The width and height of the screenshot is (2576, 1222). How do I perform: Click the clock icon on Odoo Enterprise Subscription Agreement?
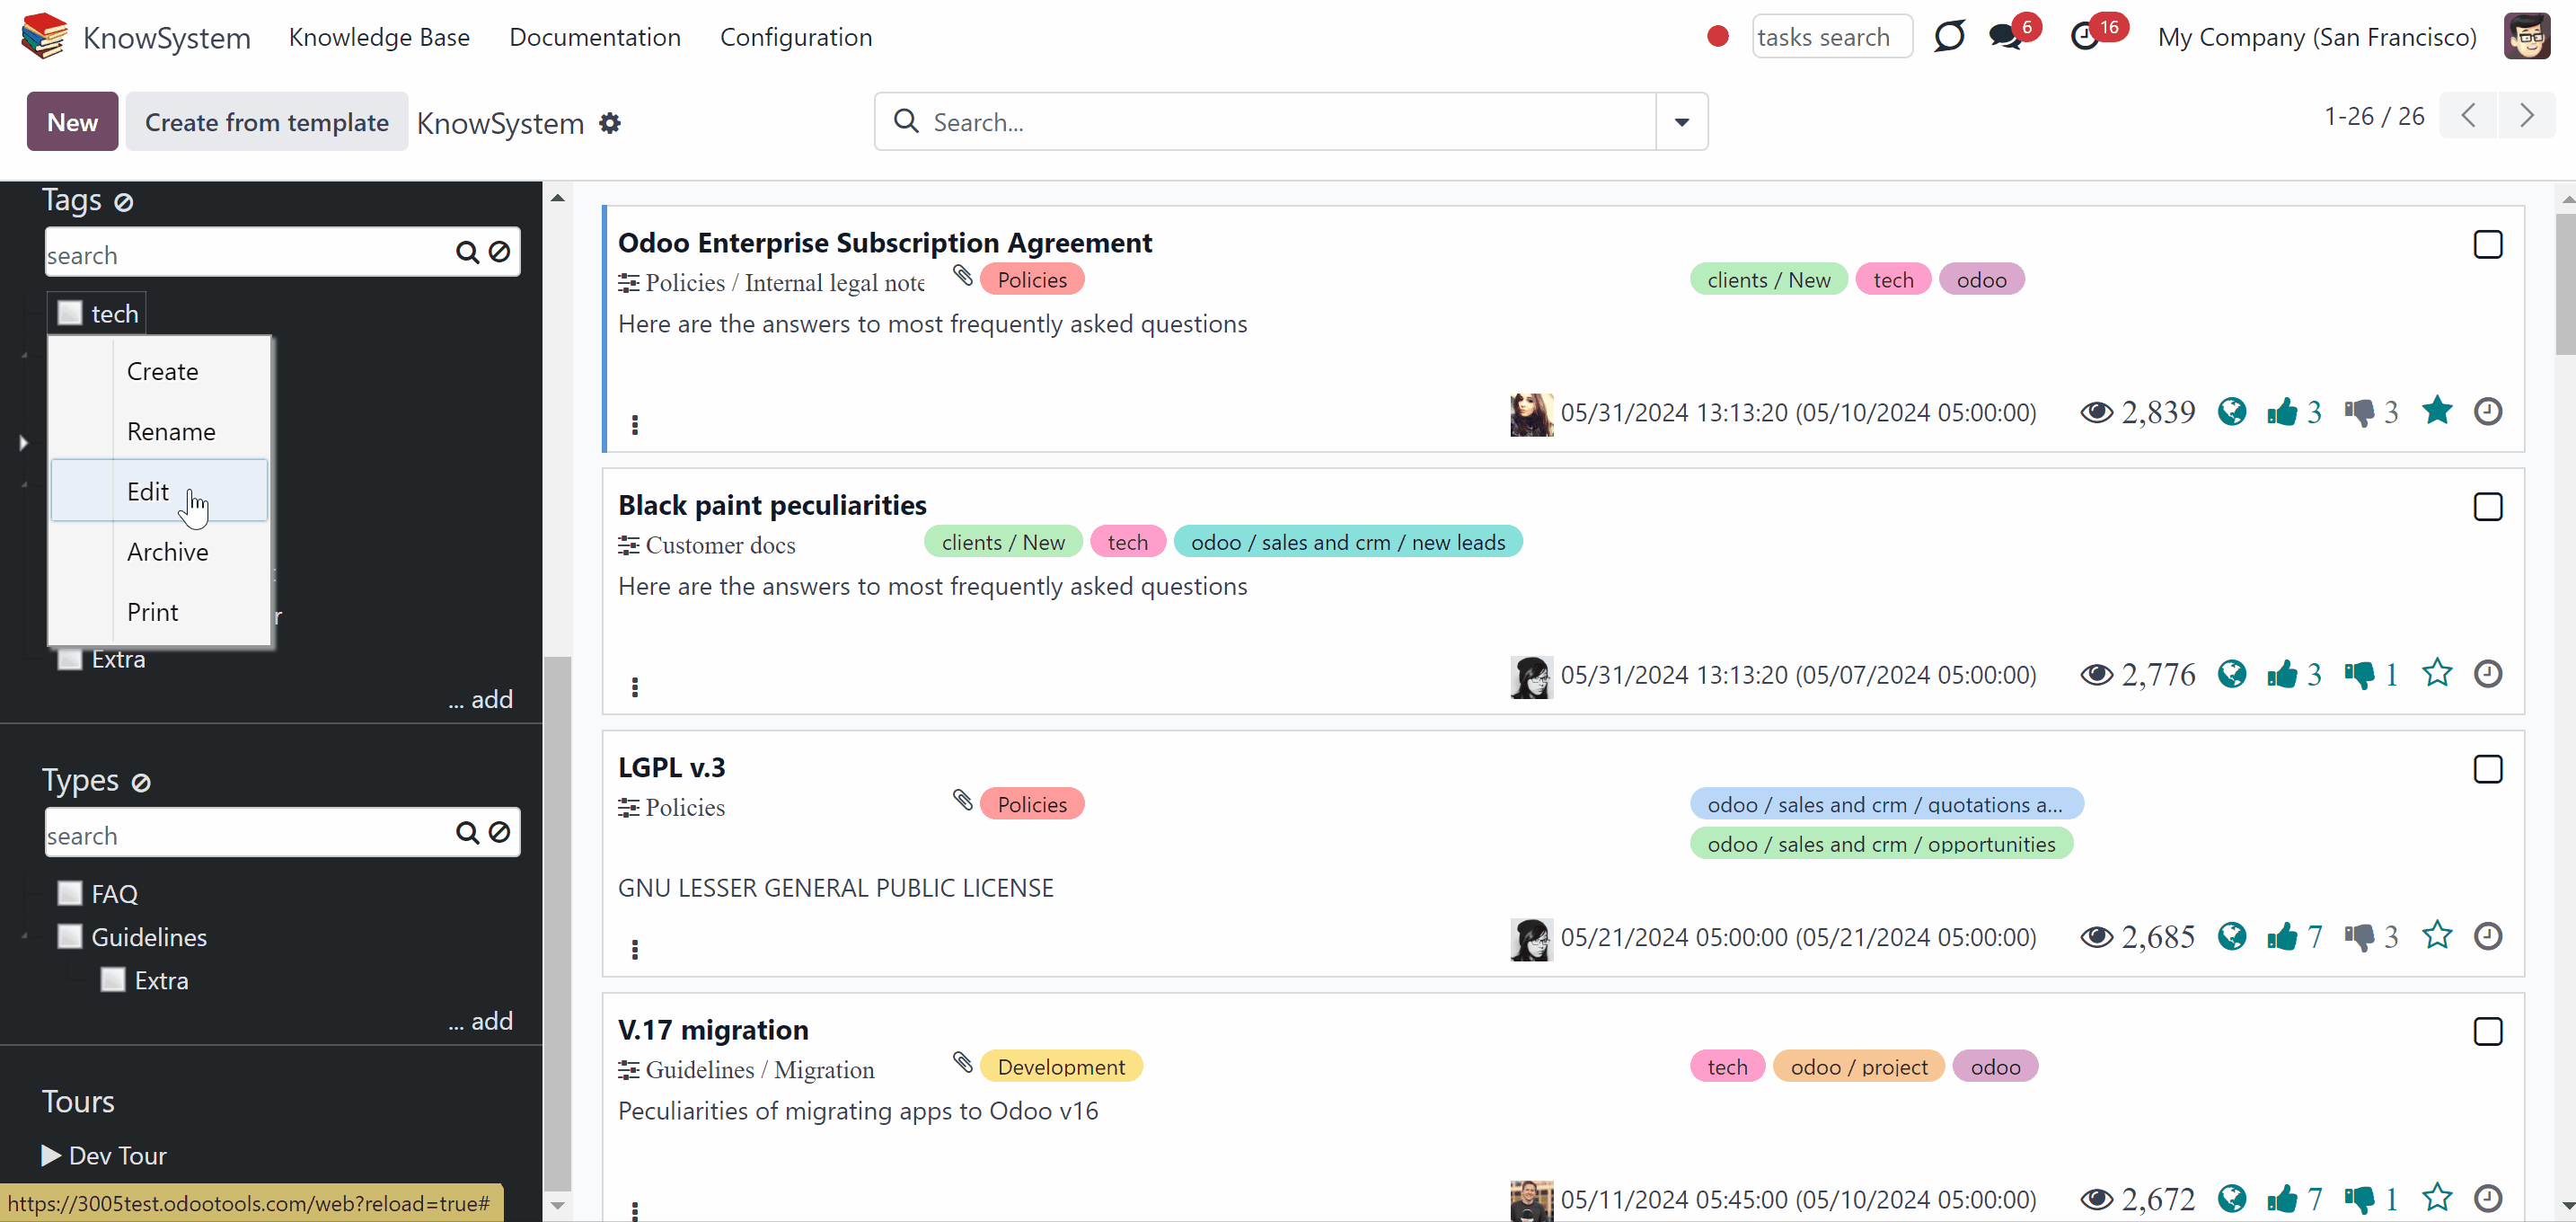2488,412
